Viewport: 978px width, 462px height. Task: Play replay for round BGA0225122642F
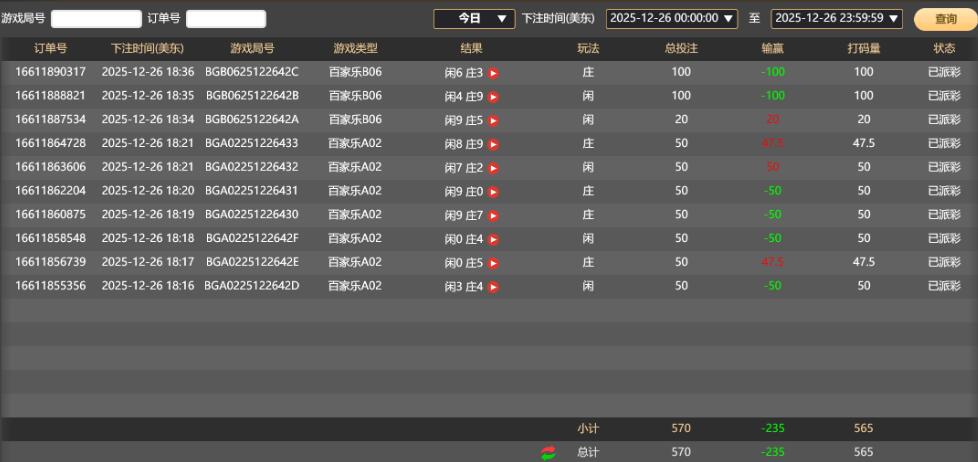pyautogui.click(x=493, y=240)
